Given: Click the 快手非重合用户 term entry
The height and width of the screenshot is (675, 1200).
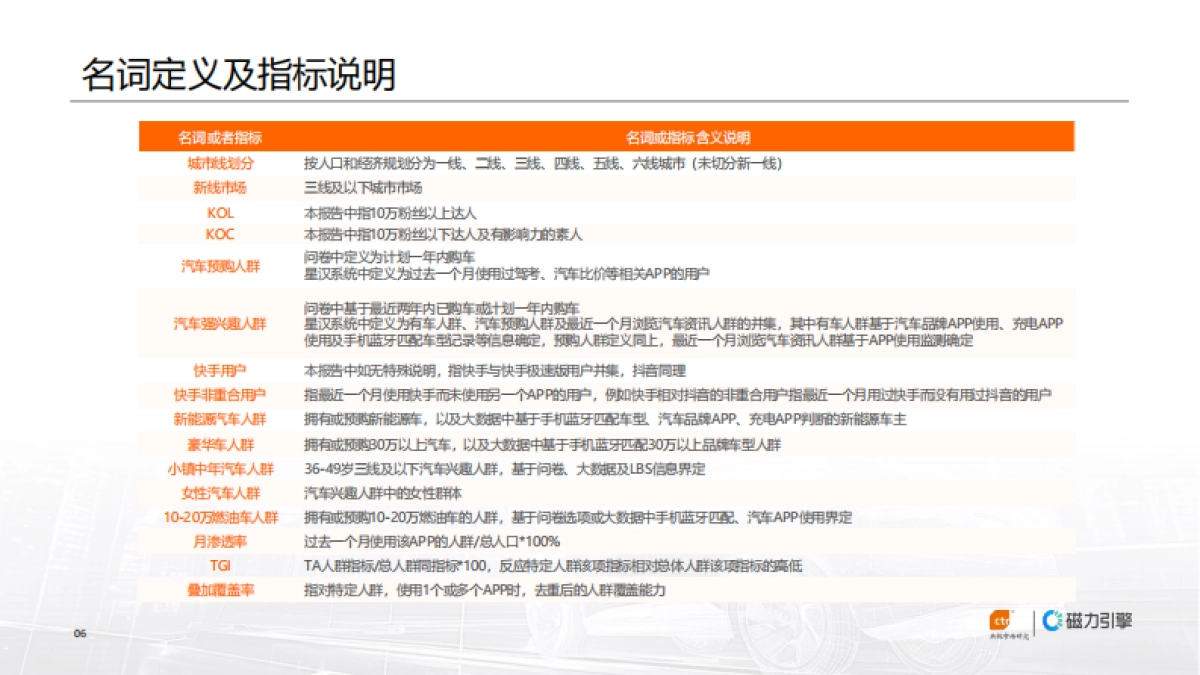Looking at the screenshot, I should (x=221, y=395).
